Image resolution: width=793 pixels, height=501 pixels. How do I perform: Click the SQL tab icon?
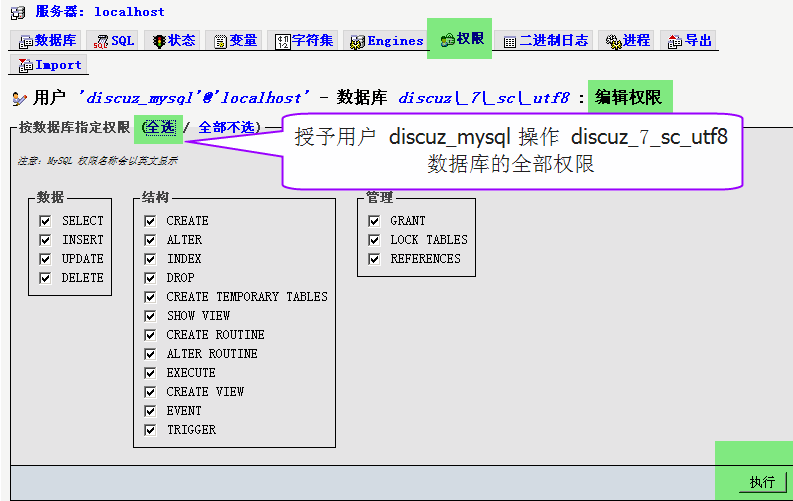point(101,41)
